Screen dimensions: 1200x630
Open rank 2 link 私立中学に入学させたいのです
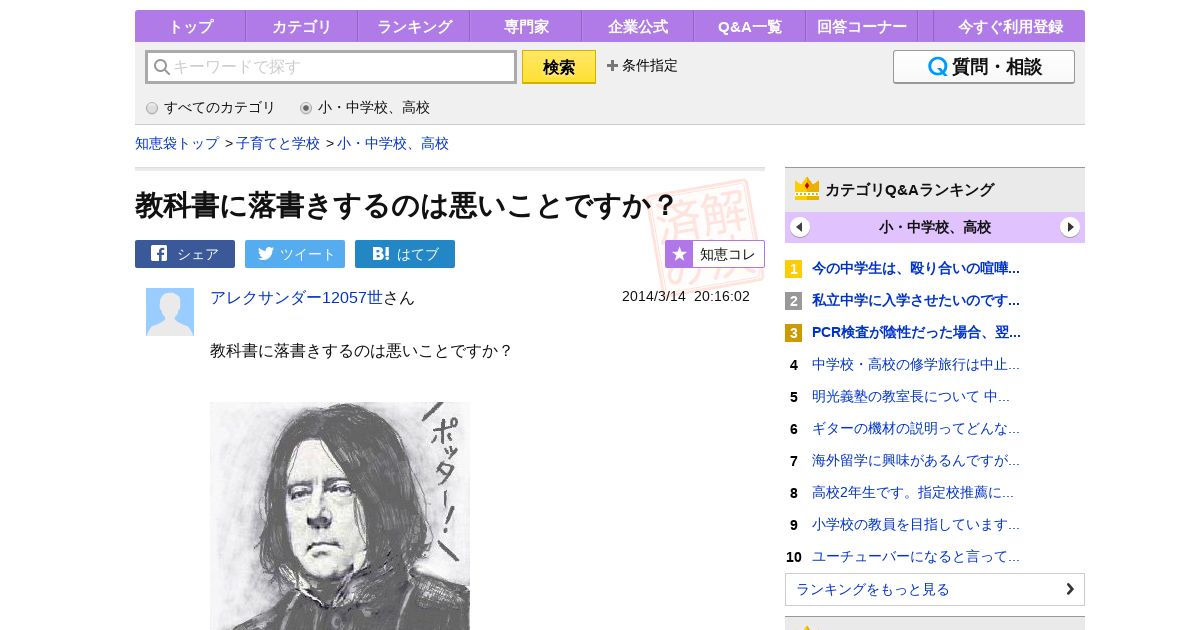coord(916,300)
